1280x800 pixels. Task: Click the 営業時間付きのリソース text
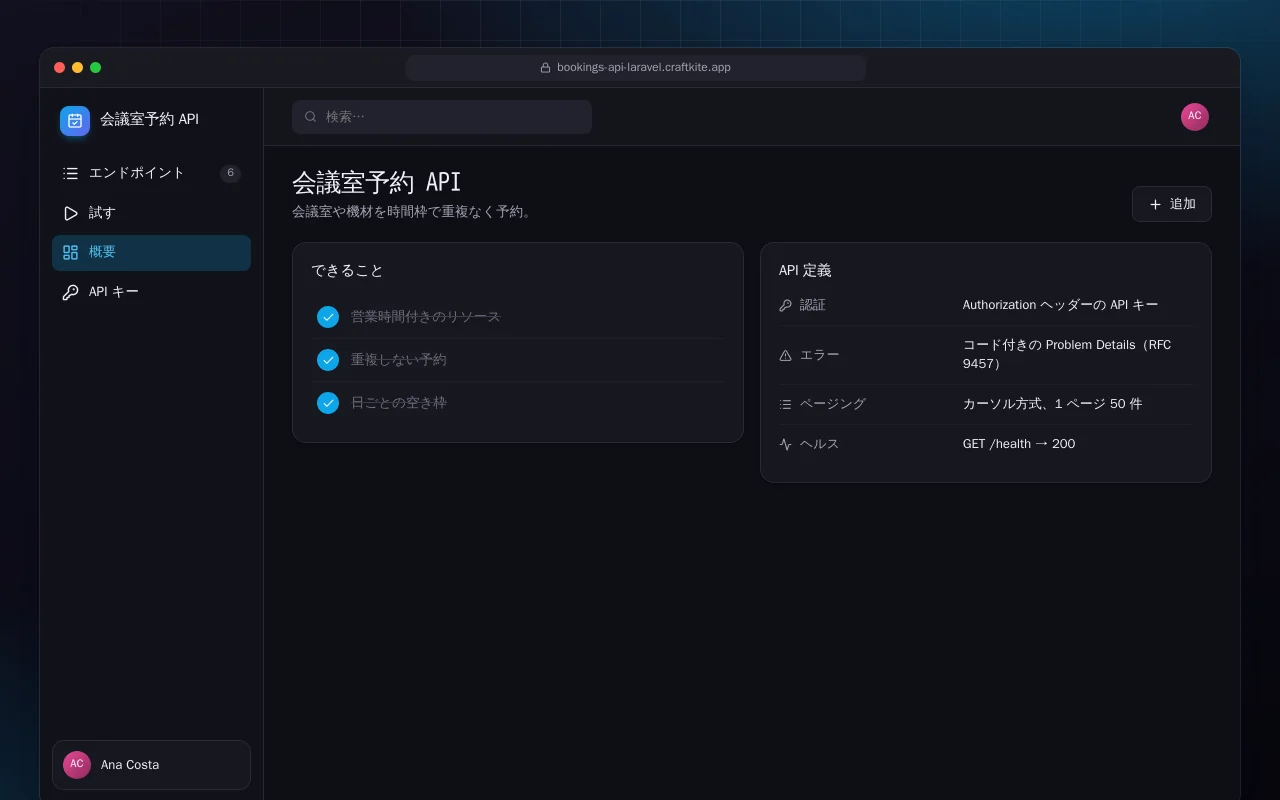click(425, 317)
